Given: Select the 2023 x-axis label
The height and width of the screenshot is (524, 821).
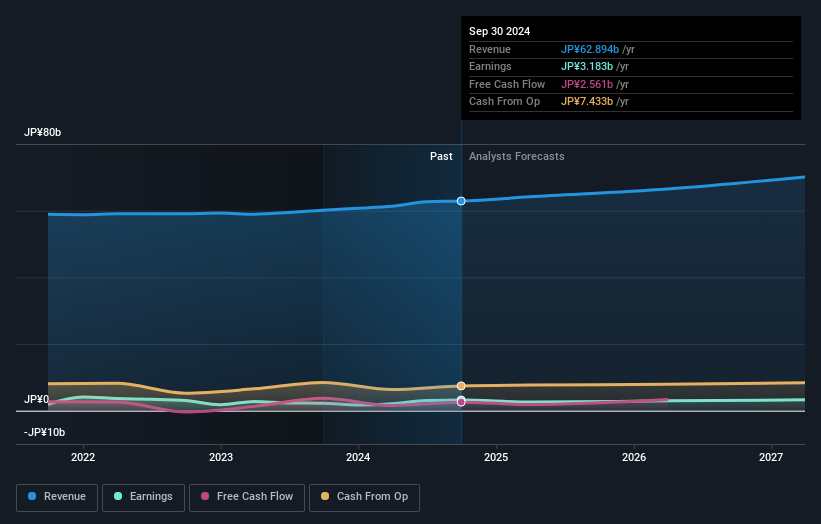Looking at the screenshot, I should pyautogui.click(x=221, y=457).
